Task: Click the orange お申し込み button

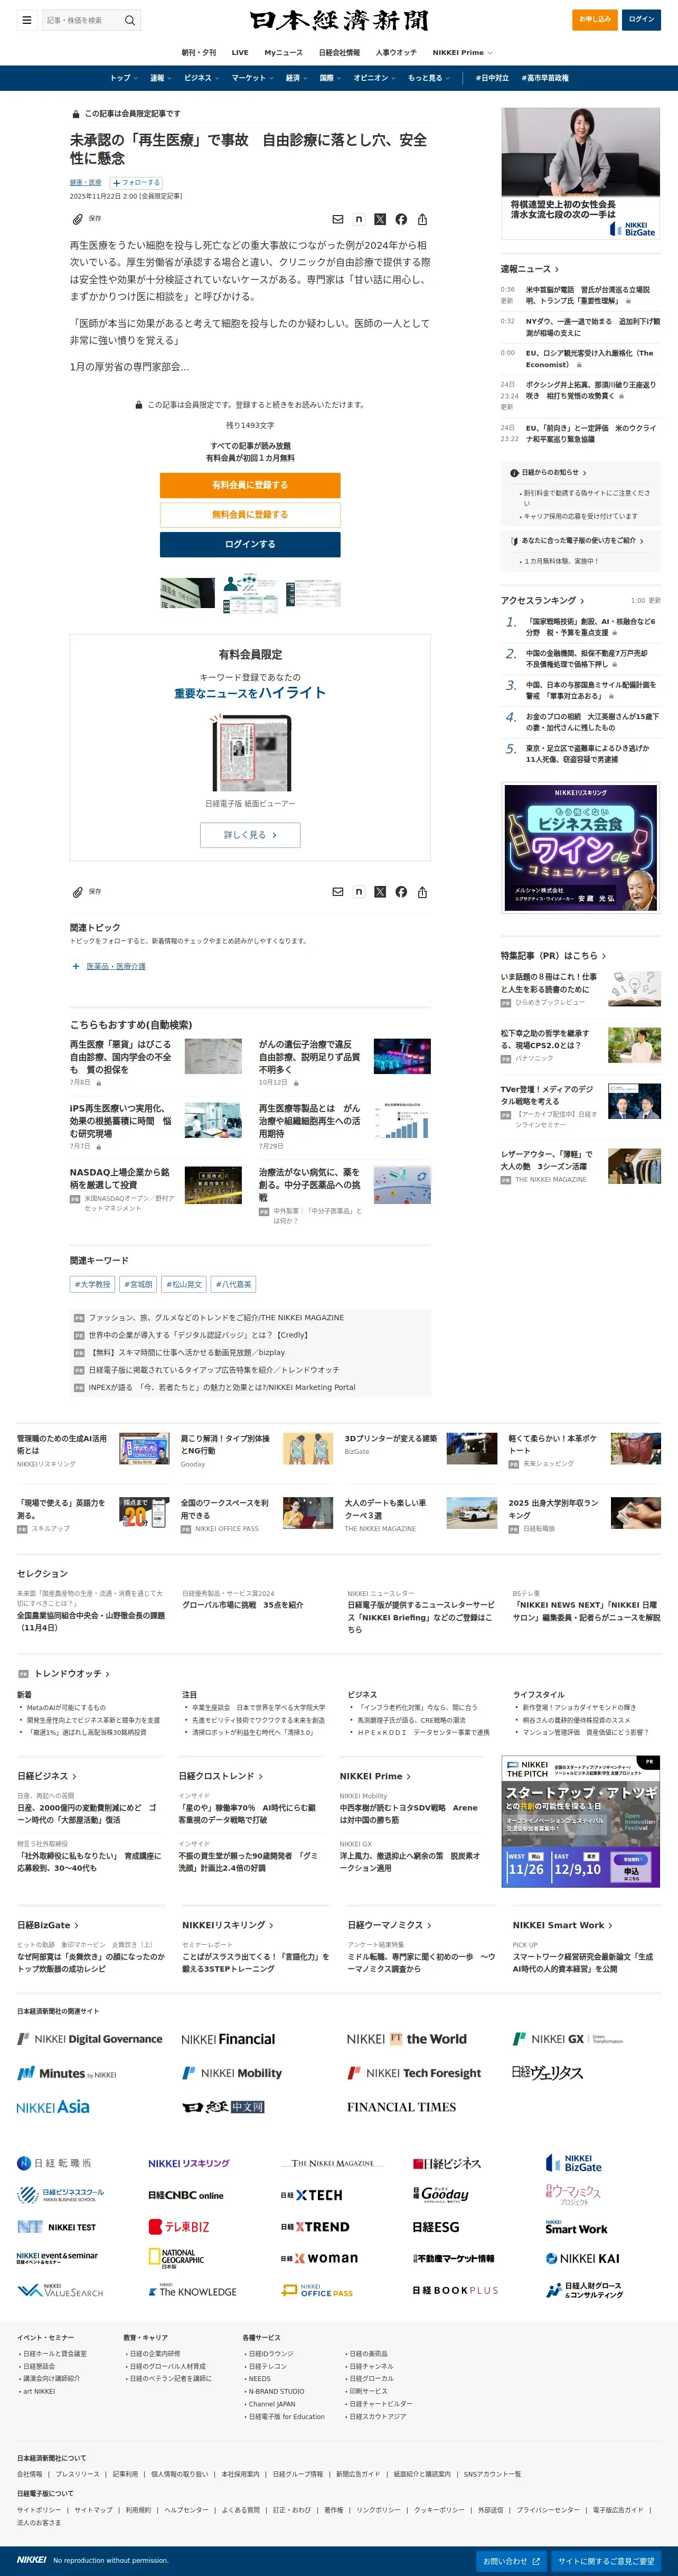Action: 594,19
